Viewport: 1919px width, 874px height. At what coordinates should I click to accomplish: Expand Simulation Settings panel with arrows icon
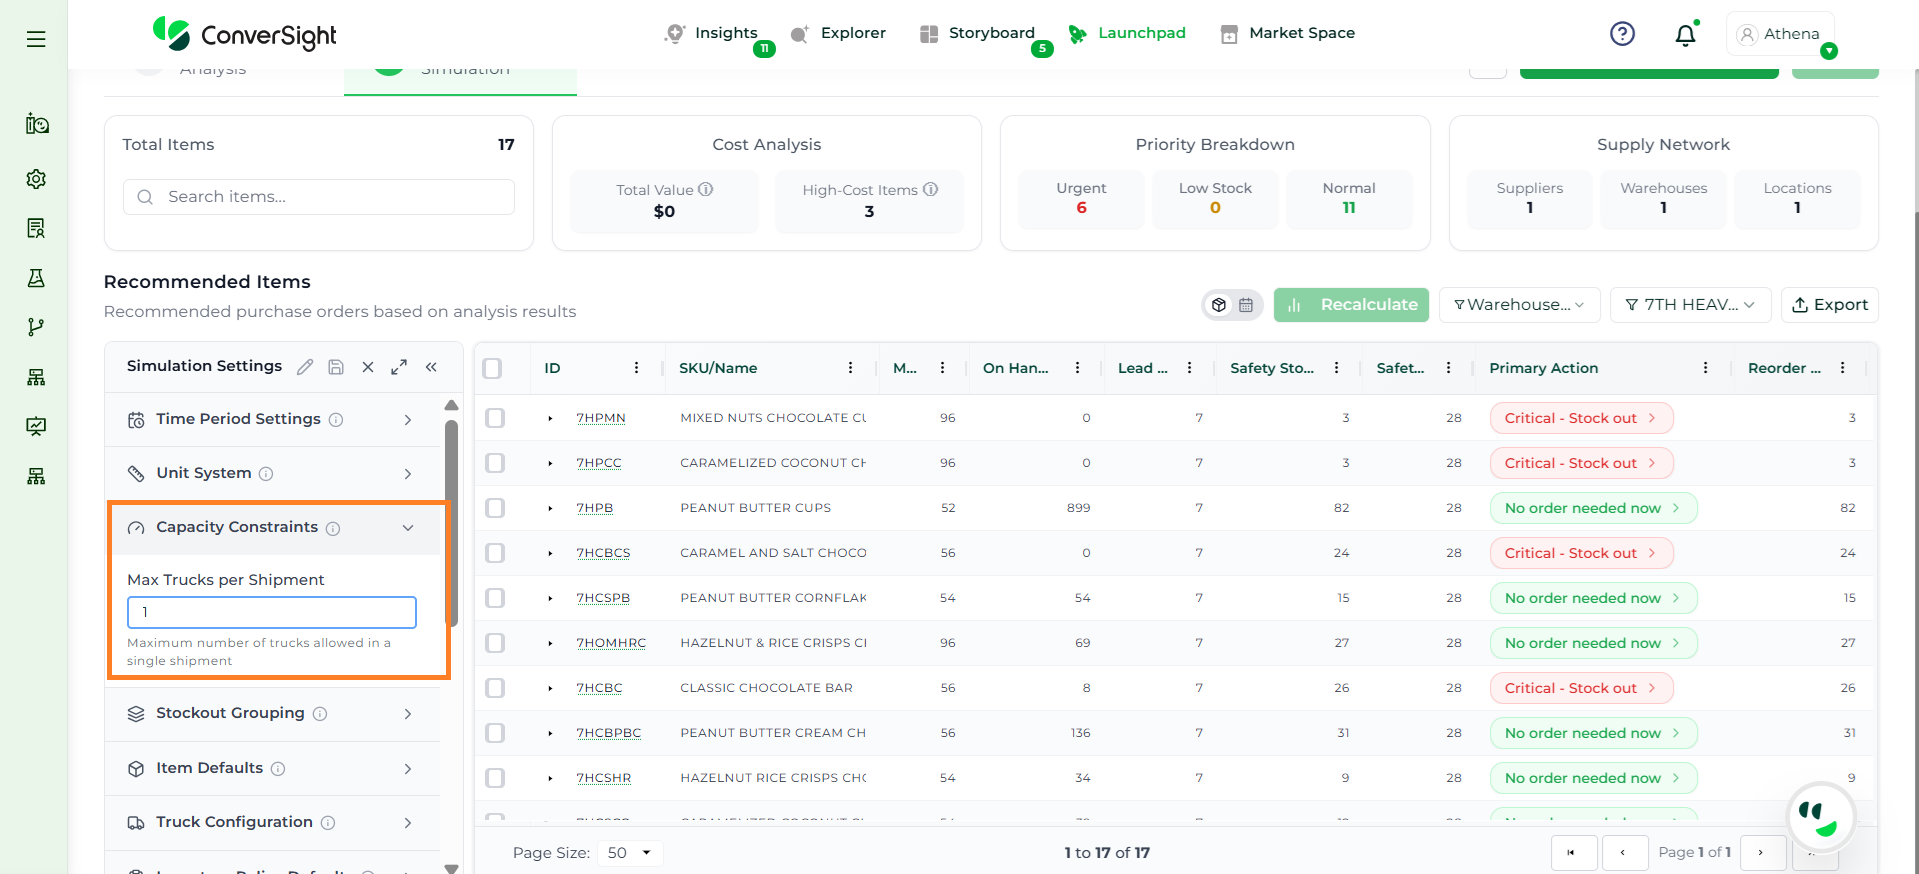point(399,367)
